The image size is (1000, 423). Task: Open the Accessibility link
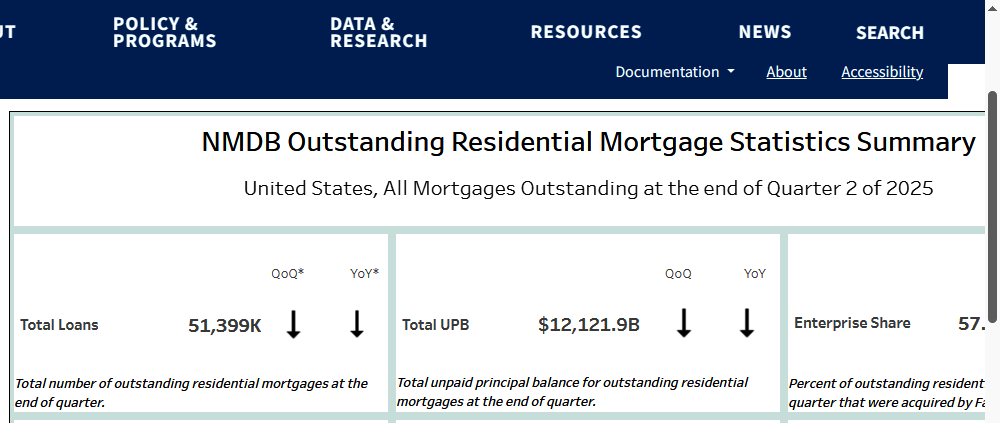[882, 72]
